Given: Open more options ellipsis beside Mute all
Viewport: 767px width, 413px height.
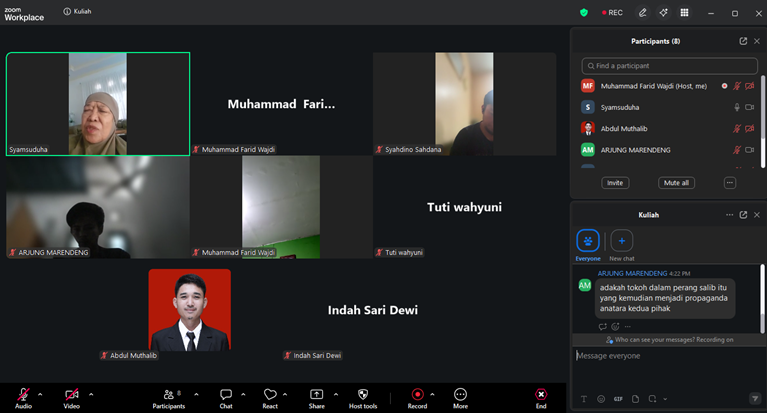Looking at the screenshot, I should [729, 183].
